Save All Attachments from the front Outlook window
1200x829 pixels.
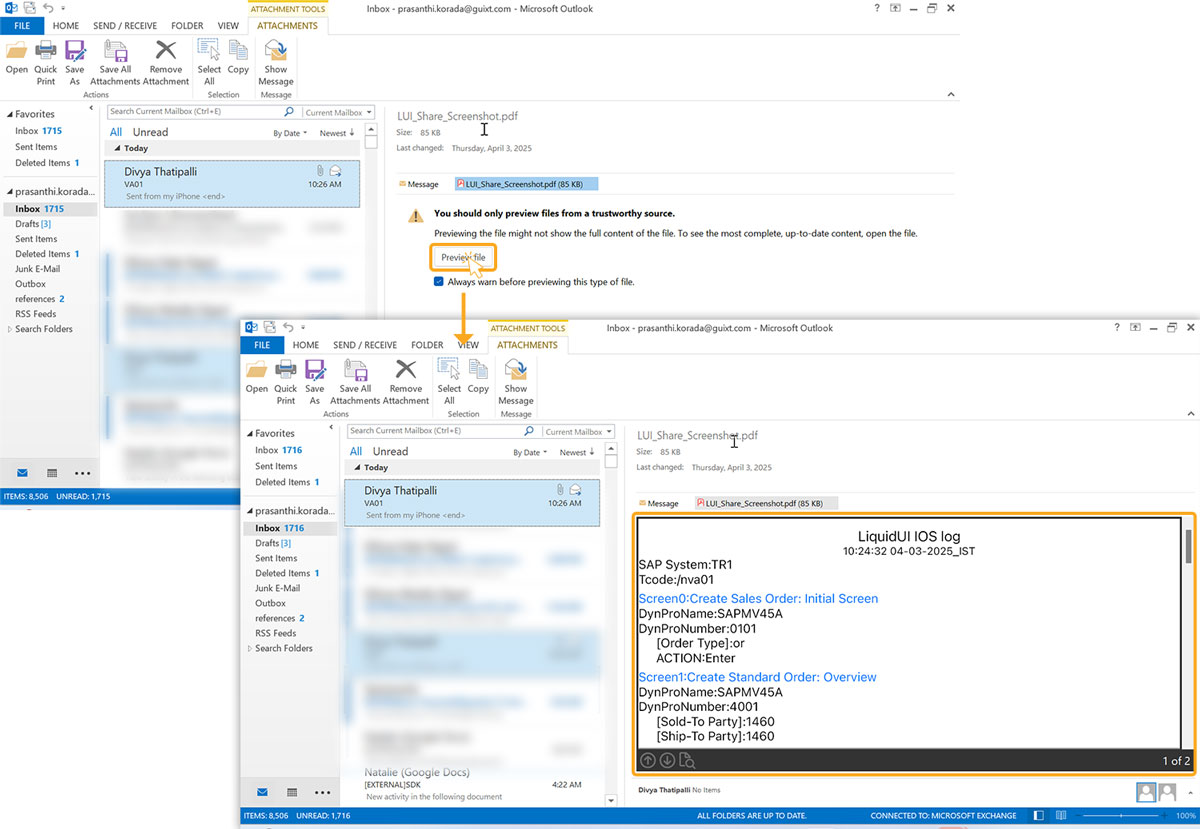coord(355,381)
